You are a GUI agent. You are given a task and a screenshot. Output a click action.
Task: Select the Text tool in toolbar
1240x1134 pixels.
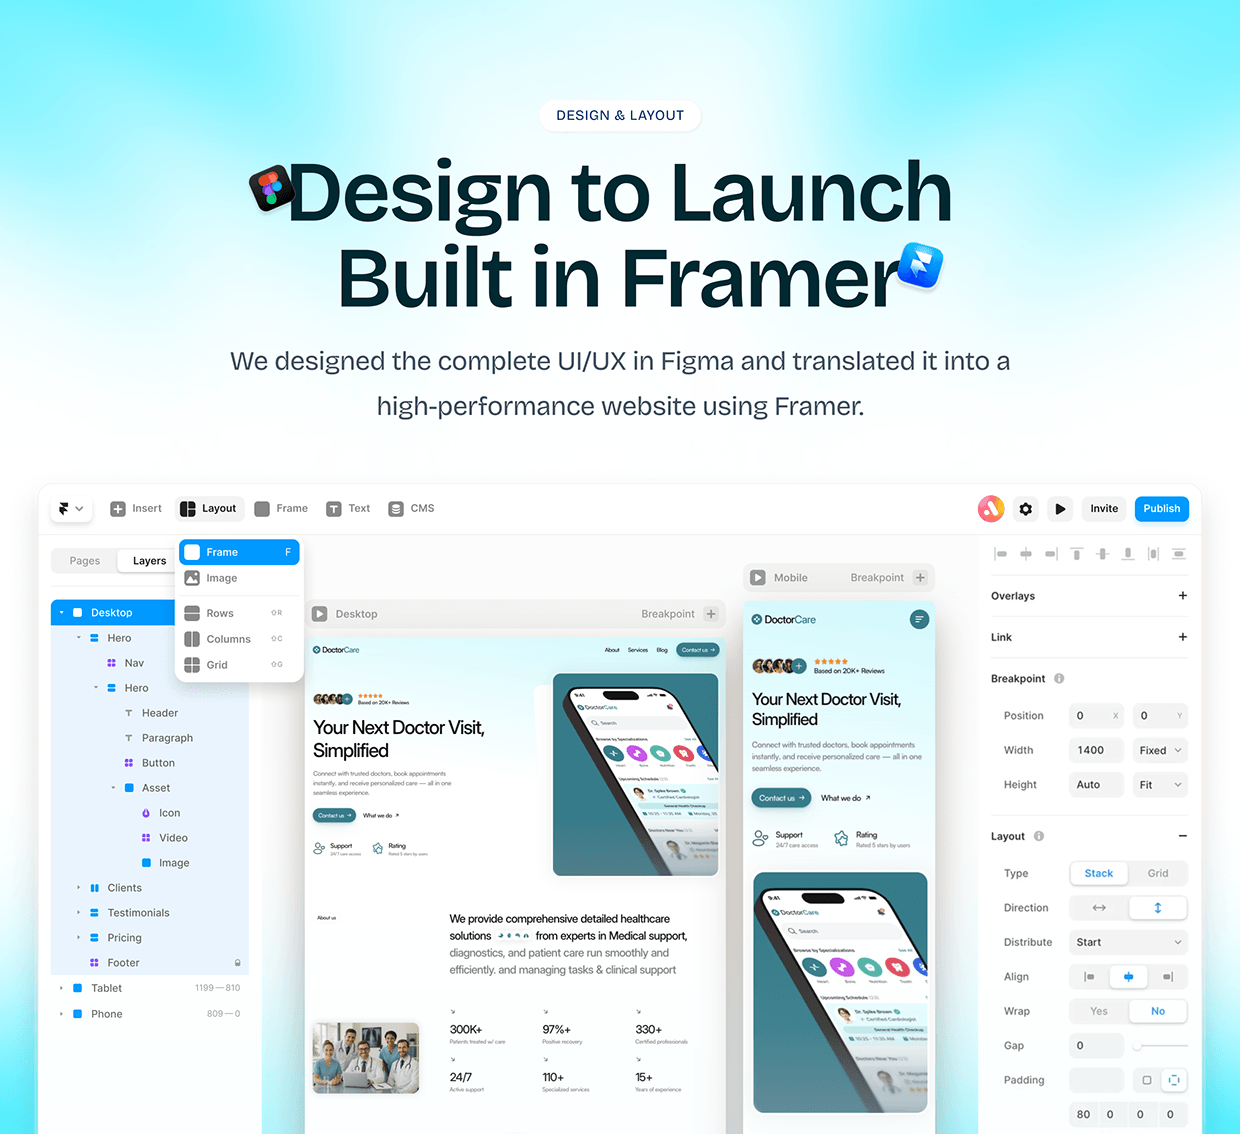point(348,509)
